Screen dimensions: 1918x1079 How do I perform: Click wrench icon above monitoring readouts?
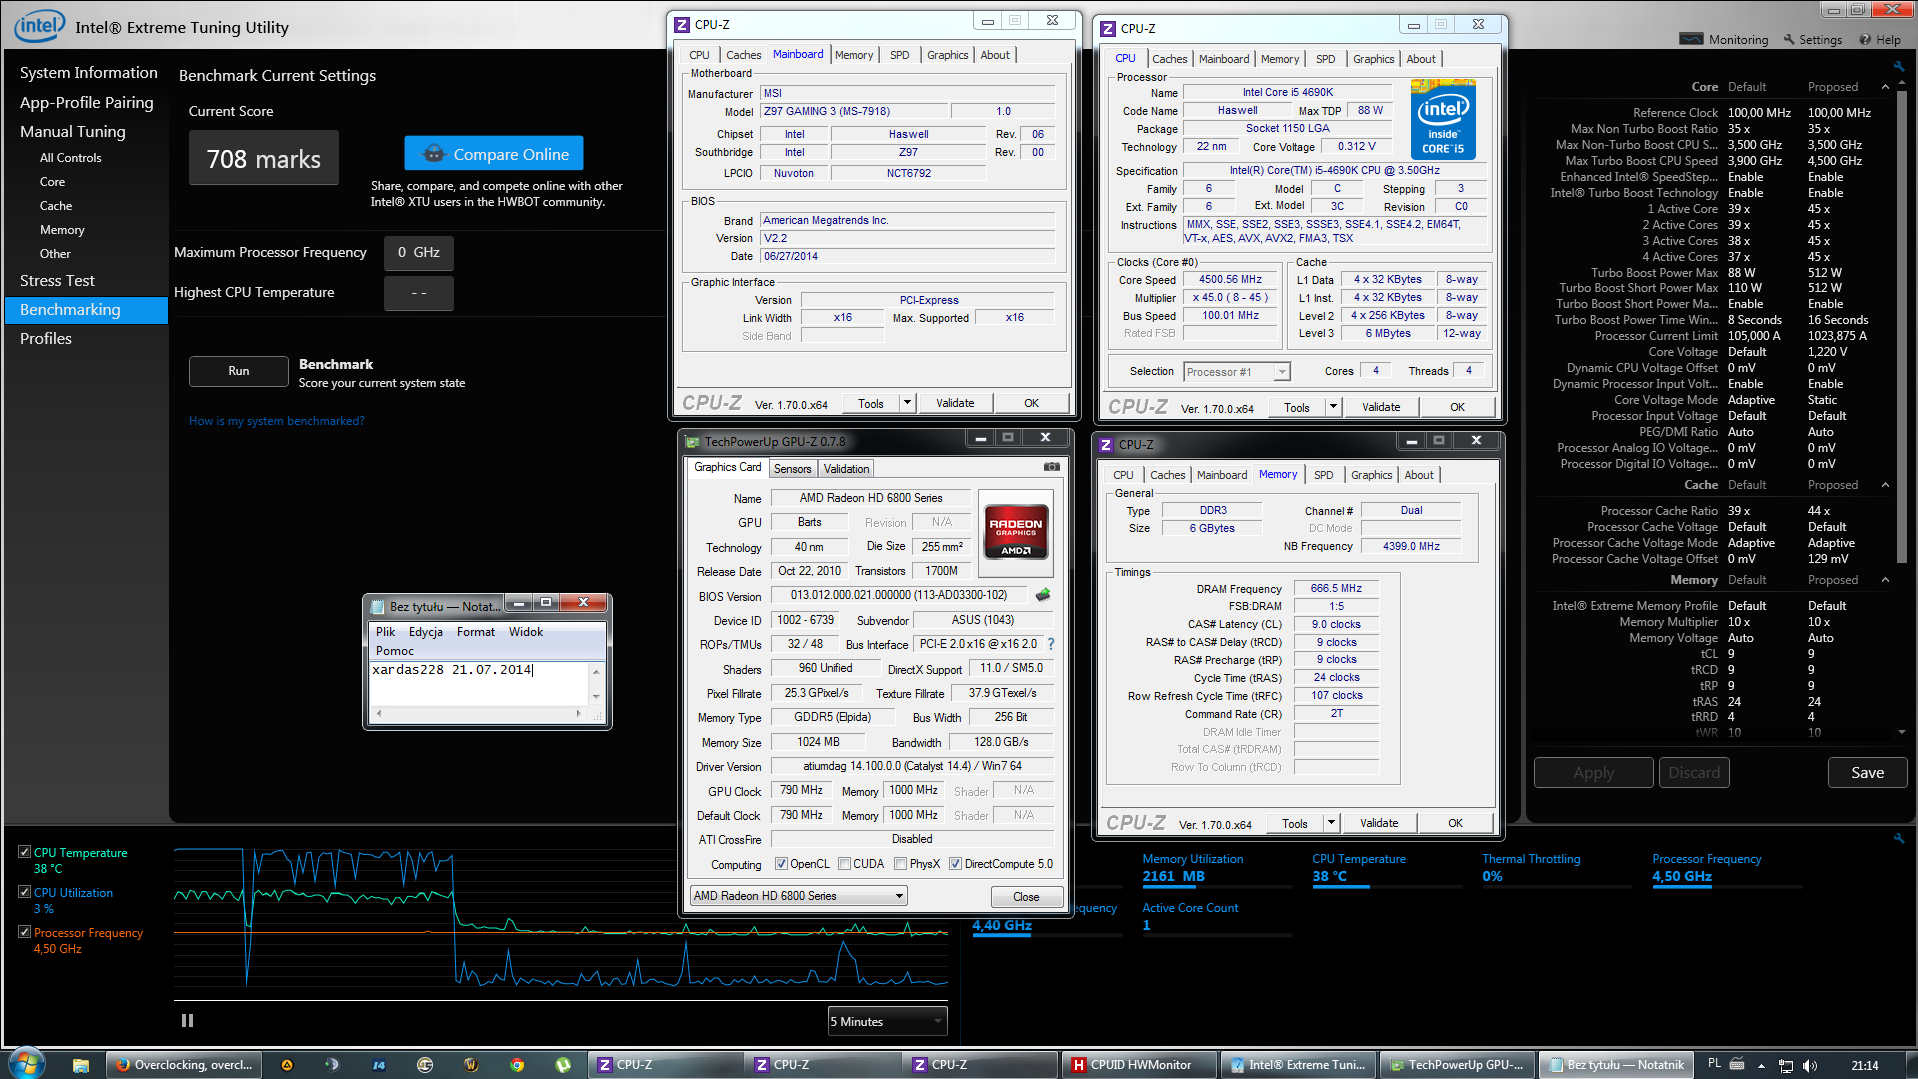click(1898, 839)
